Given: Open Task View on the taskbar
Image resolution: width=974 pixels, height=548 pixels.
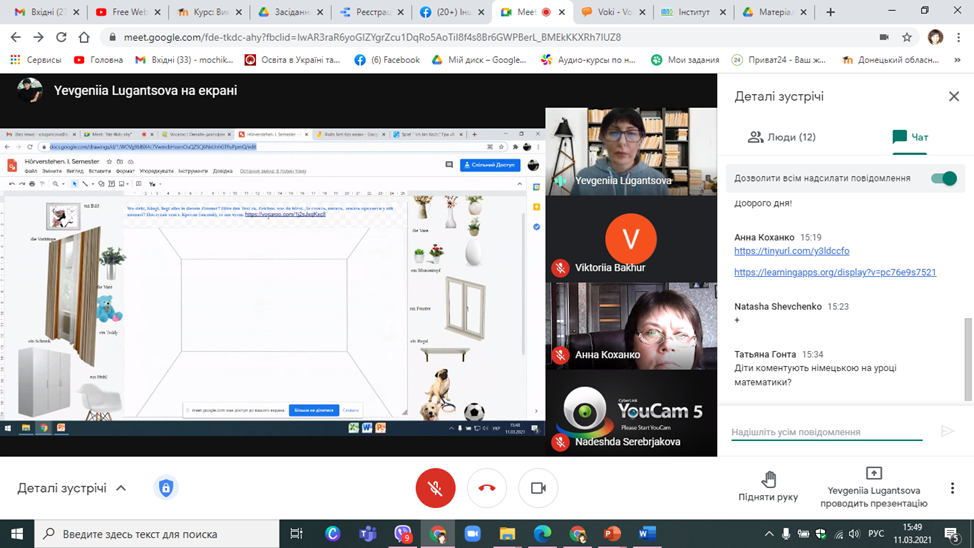Looking at the screenshot, I should 296,534.
